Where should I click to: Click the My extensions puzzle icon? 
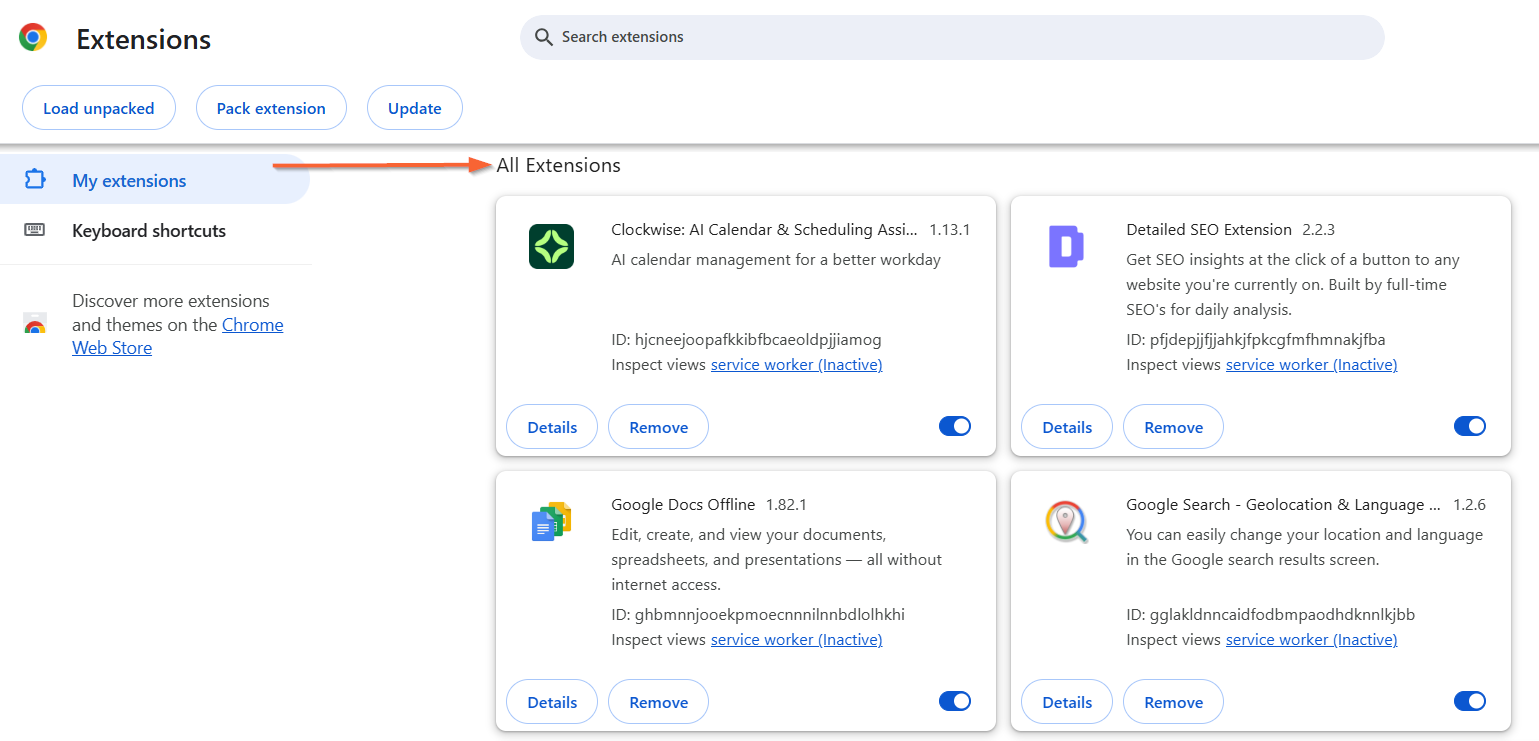click(35, 180)
